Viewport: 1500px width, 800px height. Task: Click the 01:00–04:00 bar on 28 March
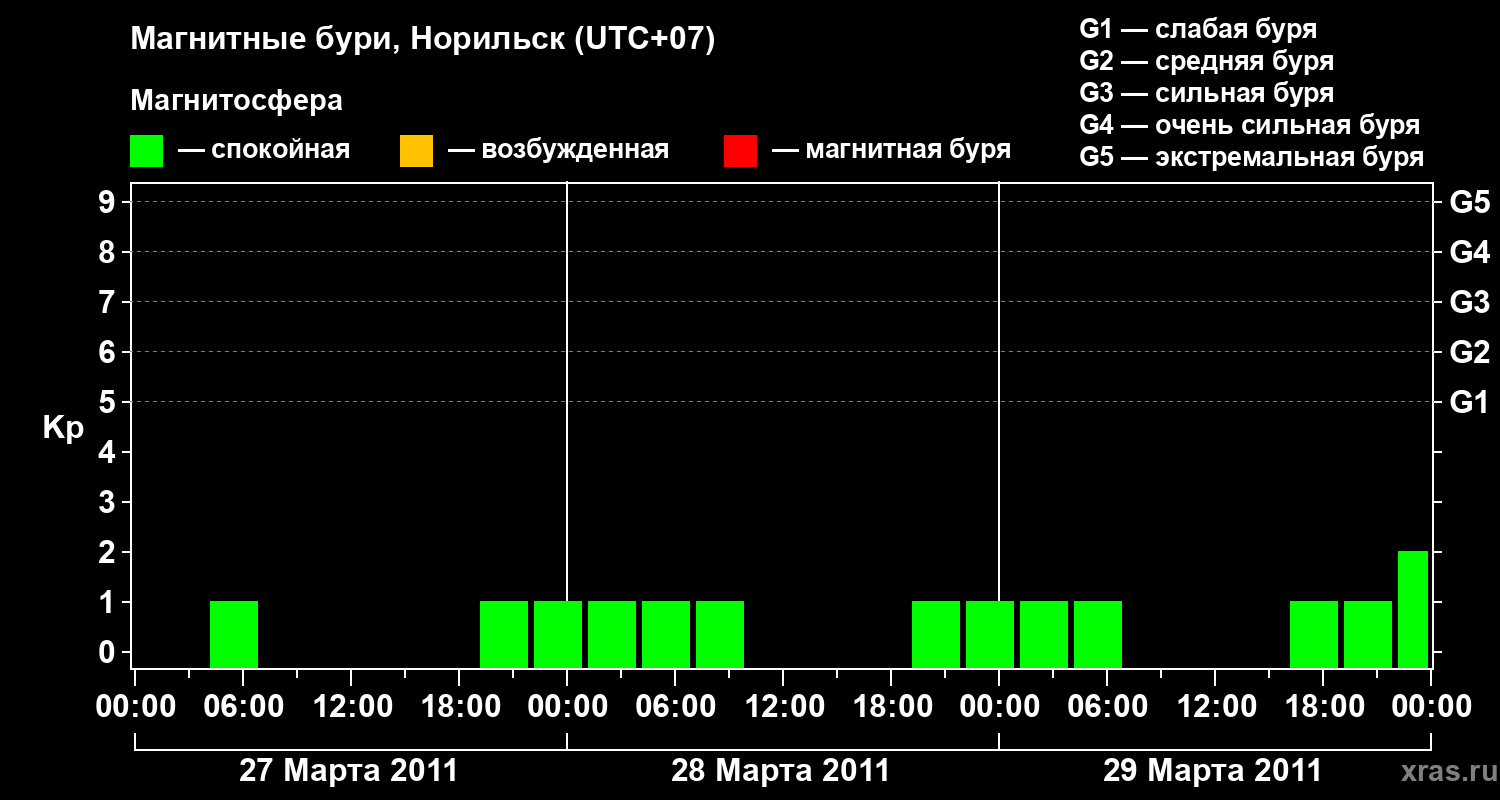point(612,634)
